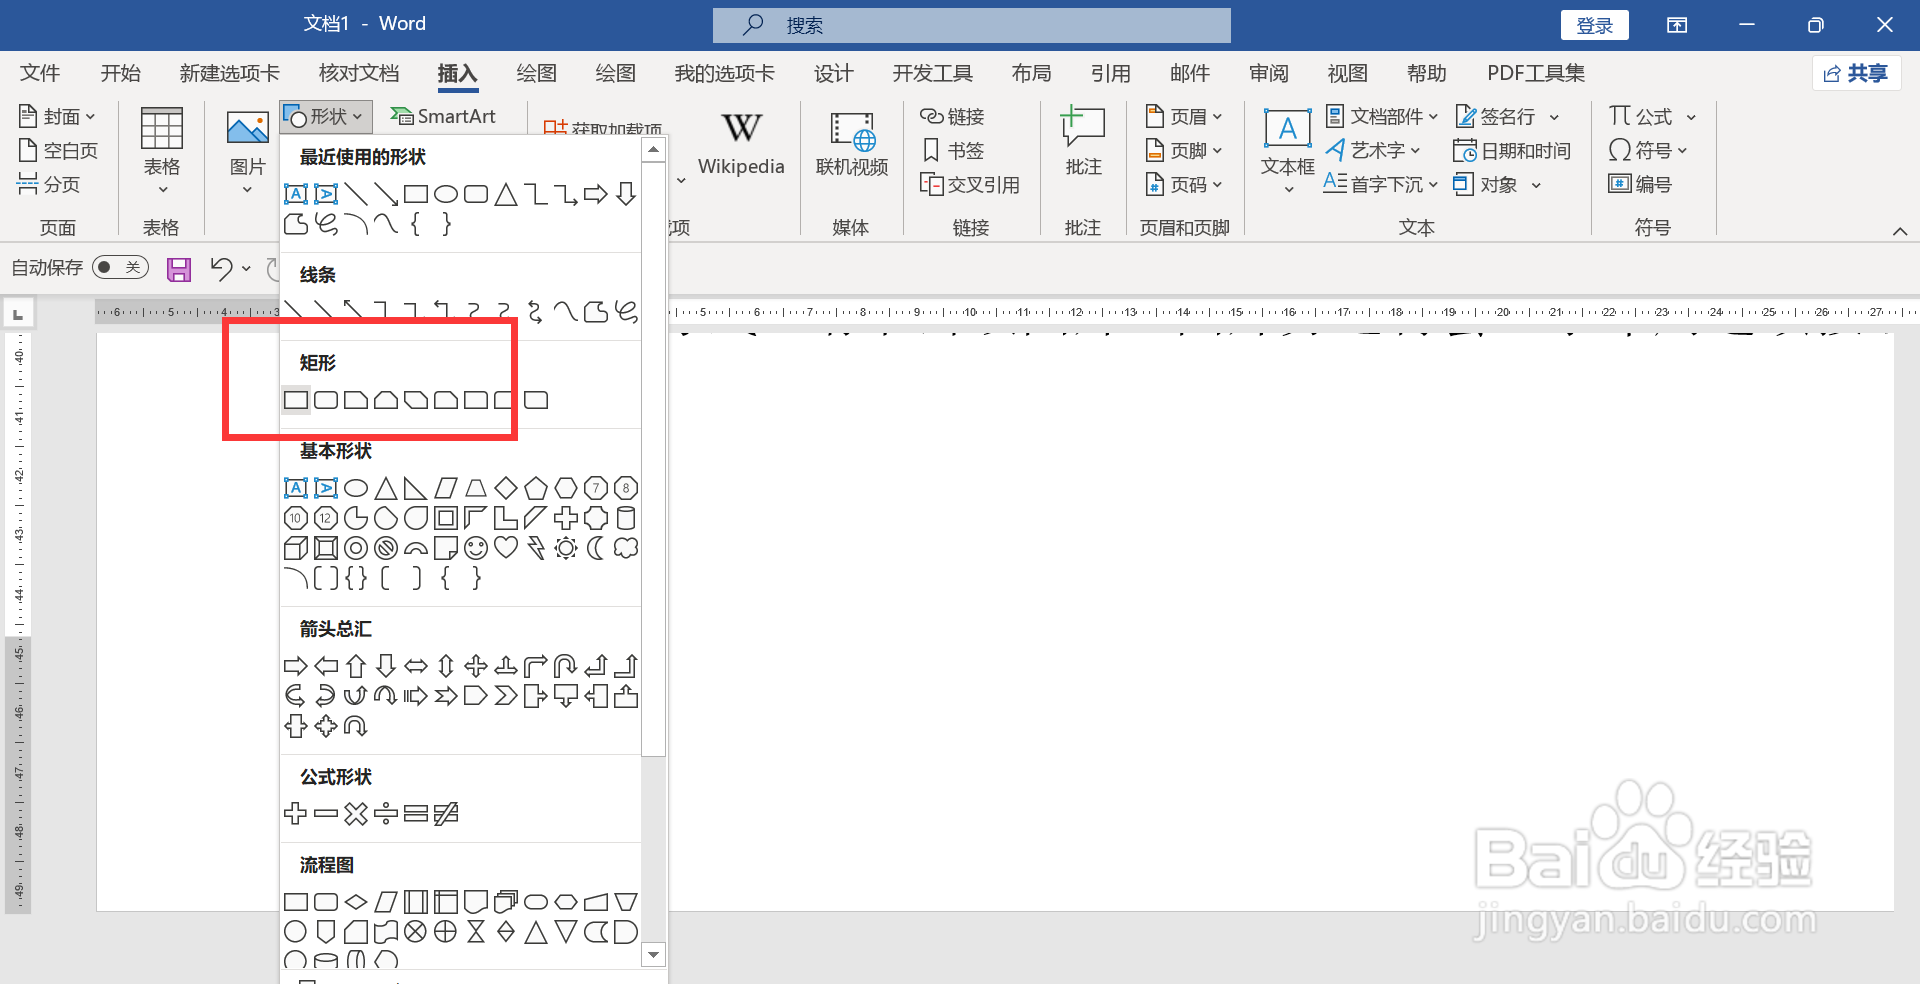Choose the cube shape in 基本形状
1920x984 pixels.
point(296,548)
